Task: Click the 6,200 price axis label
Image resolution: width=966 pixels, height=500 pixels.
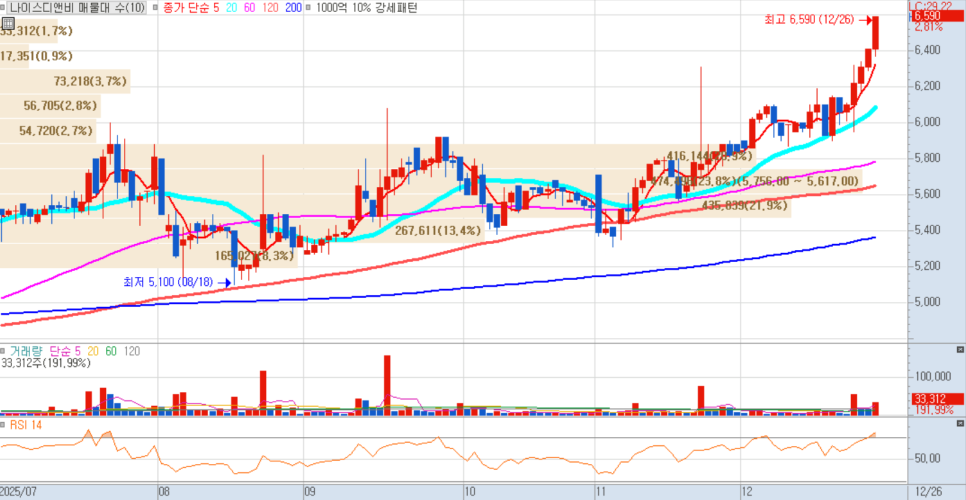Action: [927, 86]
